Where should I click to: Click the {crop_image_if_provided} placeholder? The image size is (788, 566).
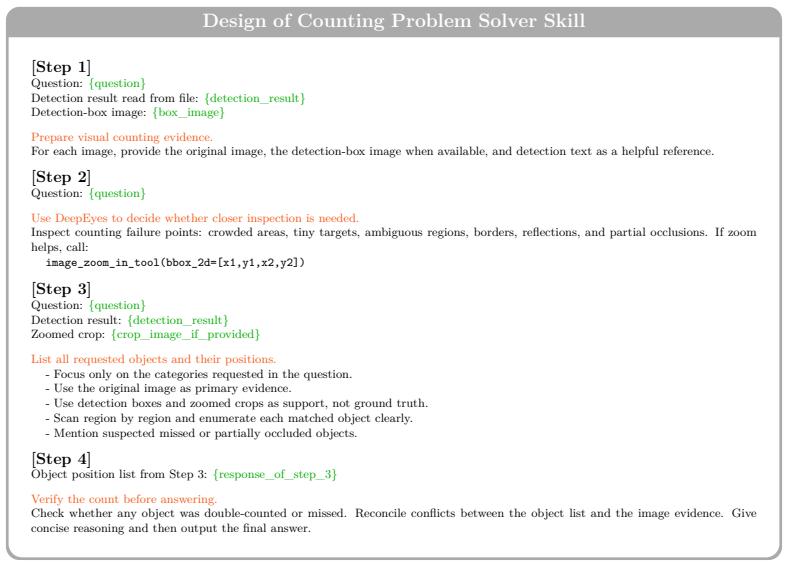click(x=185, y=334)
